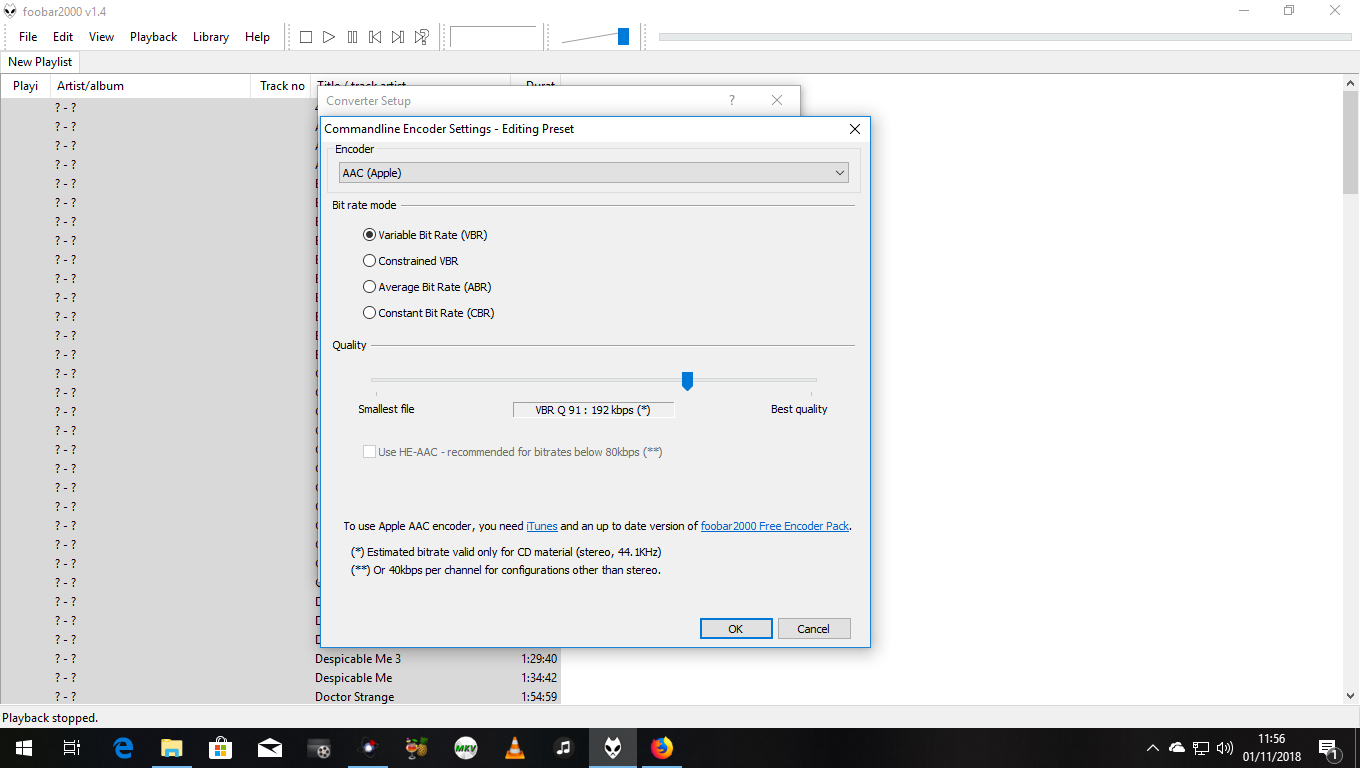This screenshot has width=1360, height=768.
Task: Click the Quality slider handle
Action: coord(687,380)
